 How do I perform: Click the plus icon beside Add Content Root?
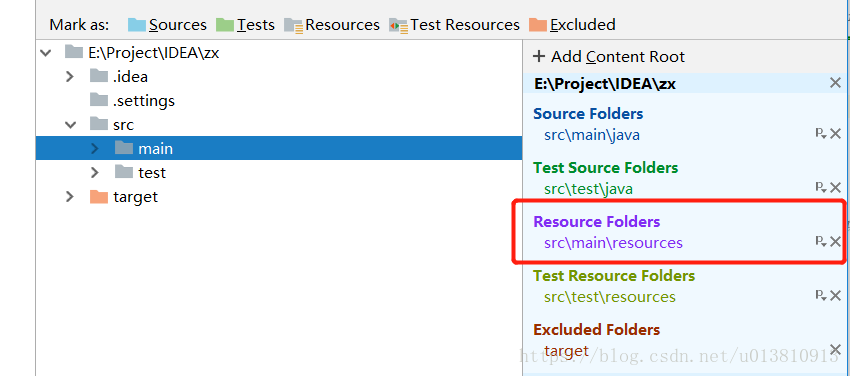(539, 56)
